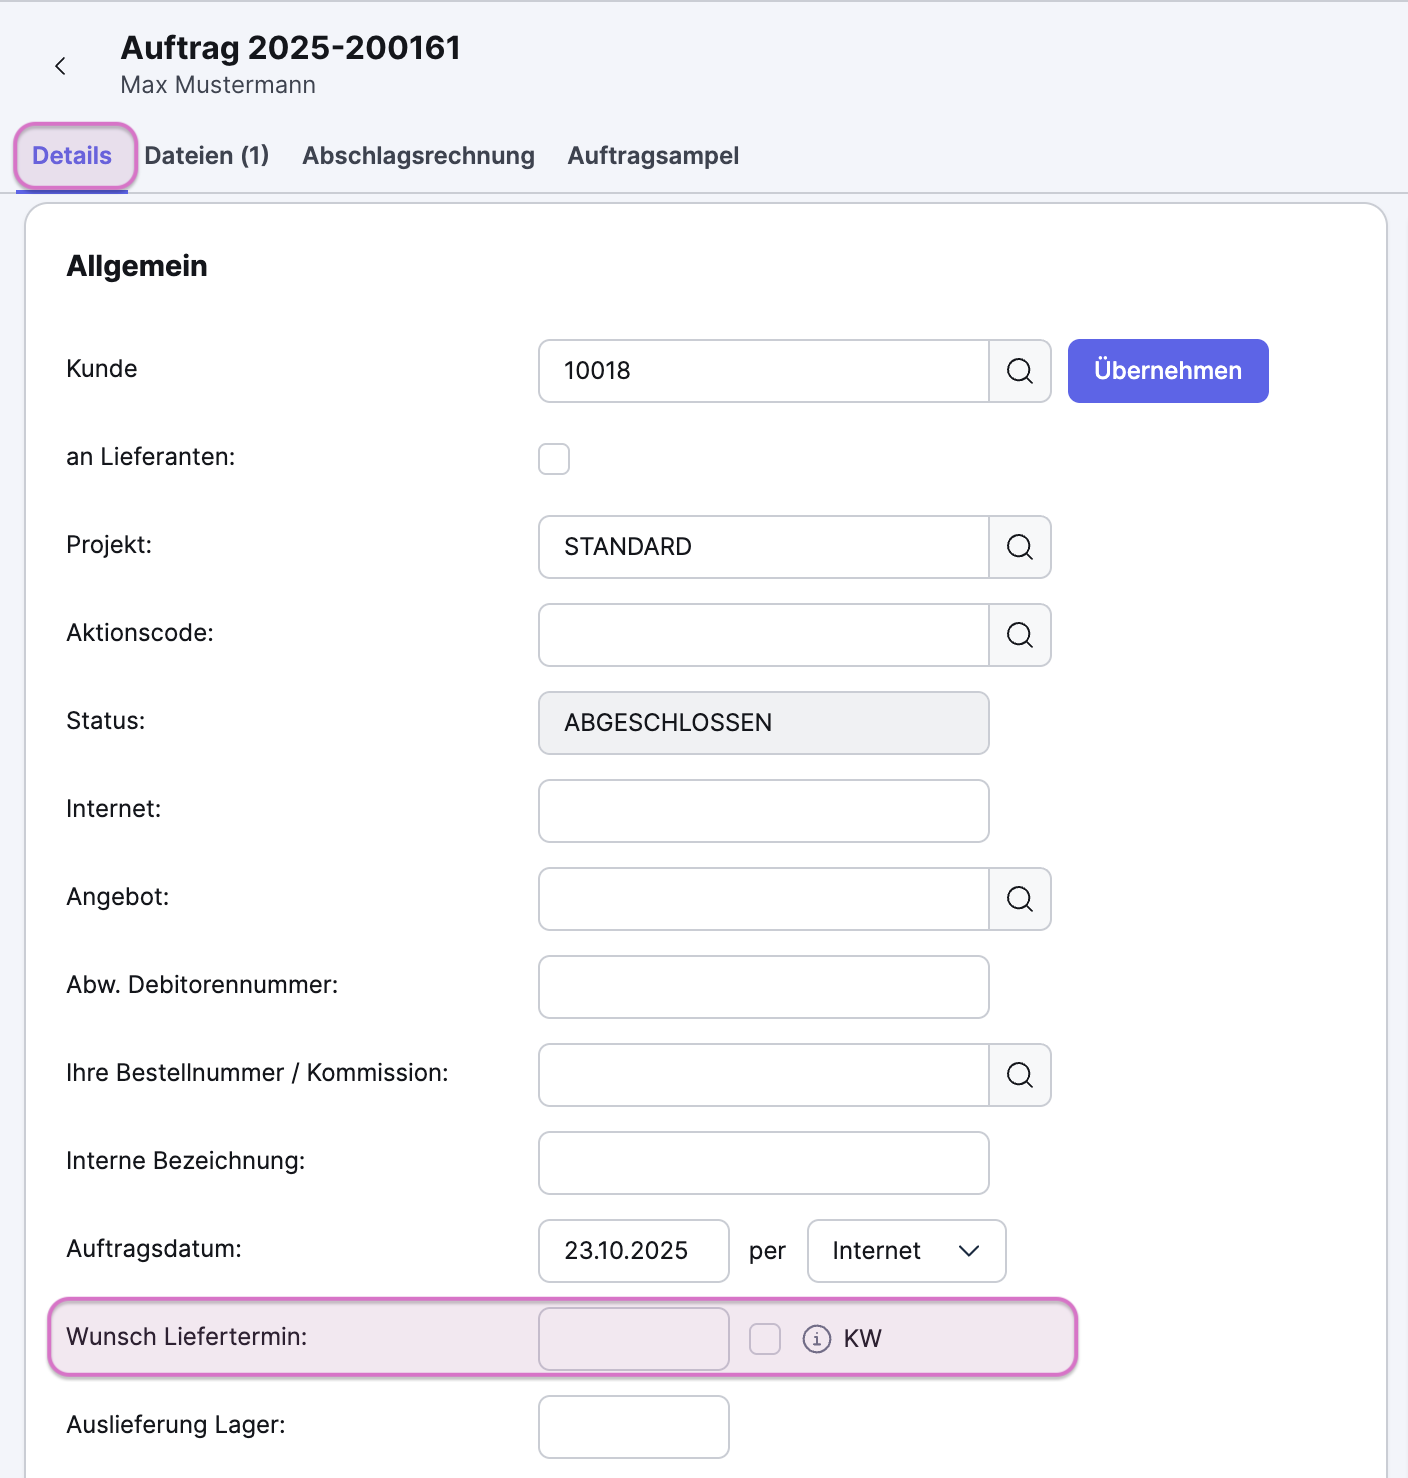The image size is (1408, 1478).
Task: Click the Auslieferung Lager field
Action: [633, 1427]
